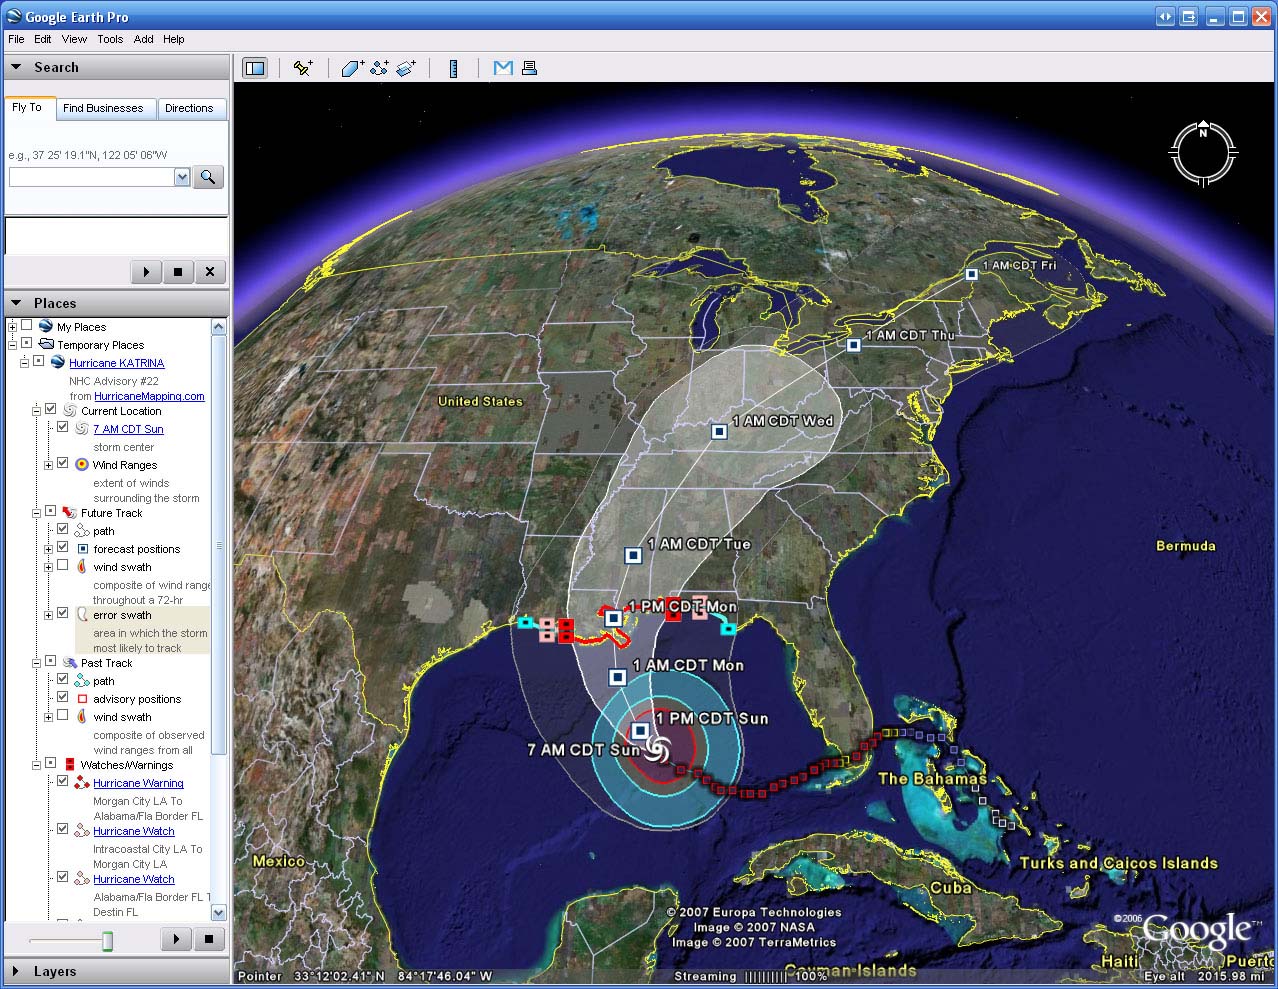Add a placemark with the pushpin tool
The image size is (1278, 989).
click(x=302, y=68)
